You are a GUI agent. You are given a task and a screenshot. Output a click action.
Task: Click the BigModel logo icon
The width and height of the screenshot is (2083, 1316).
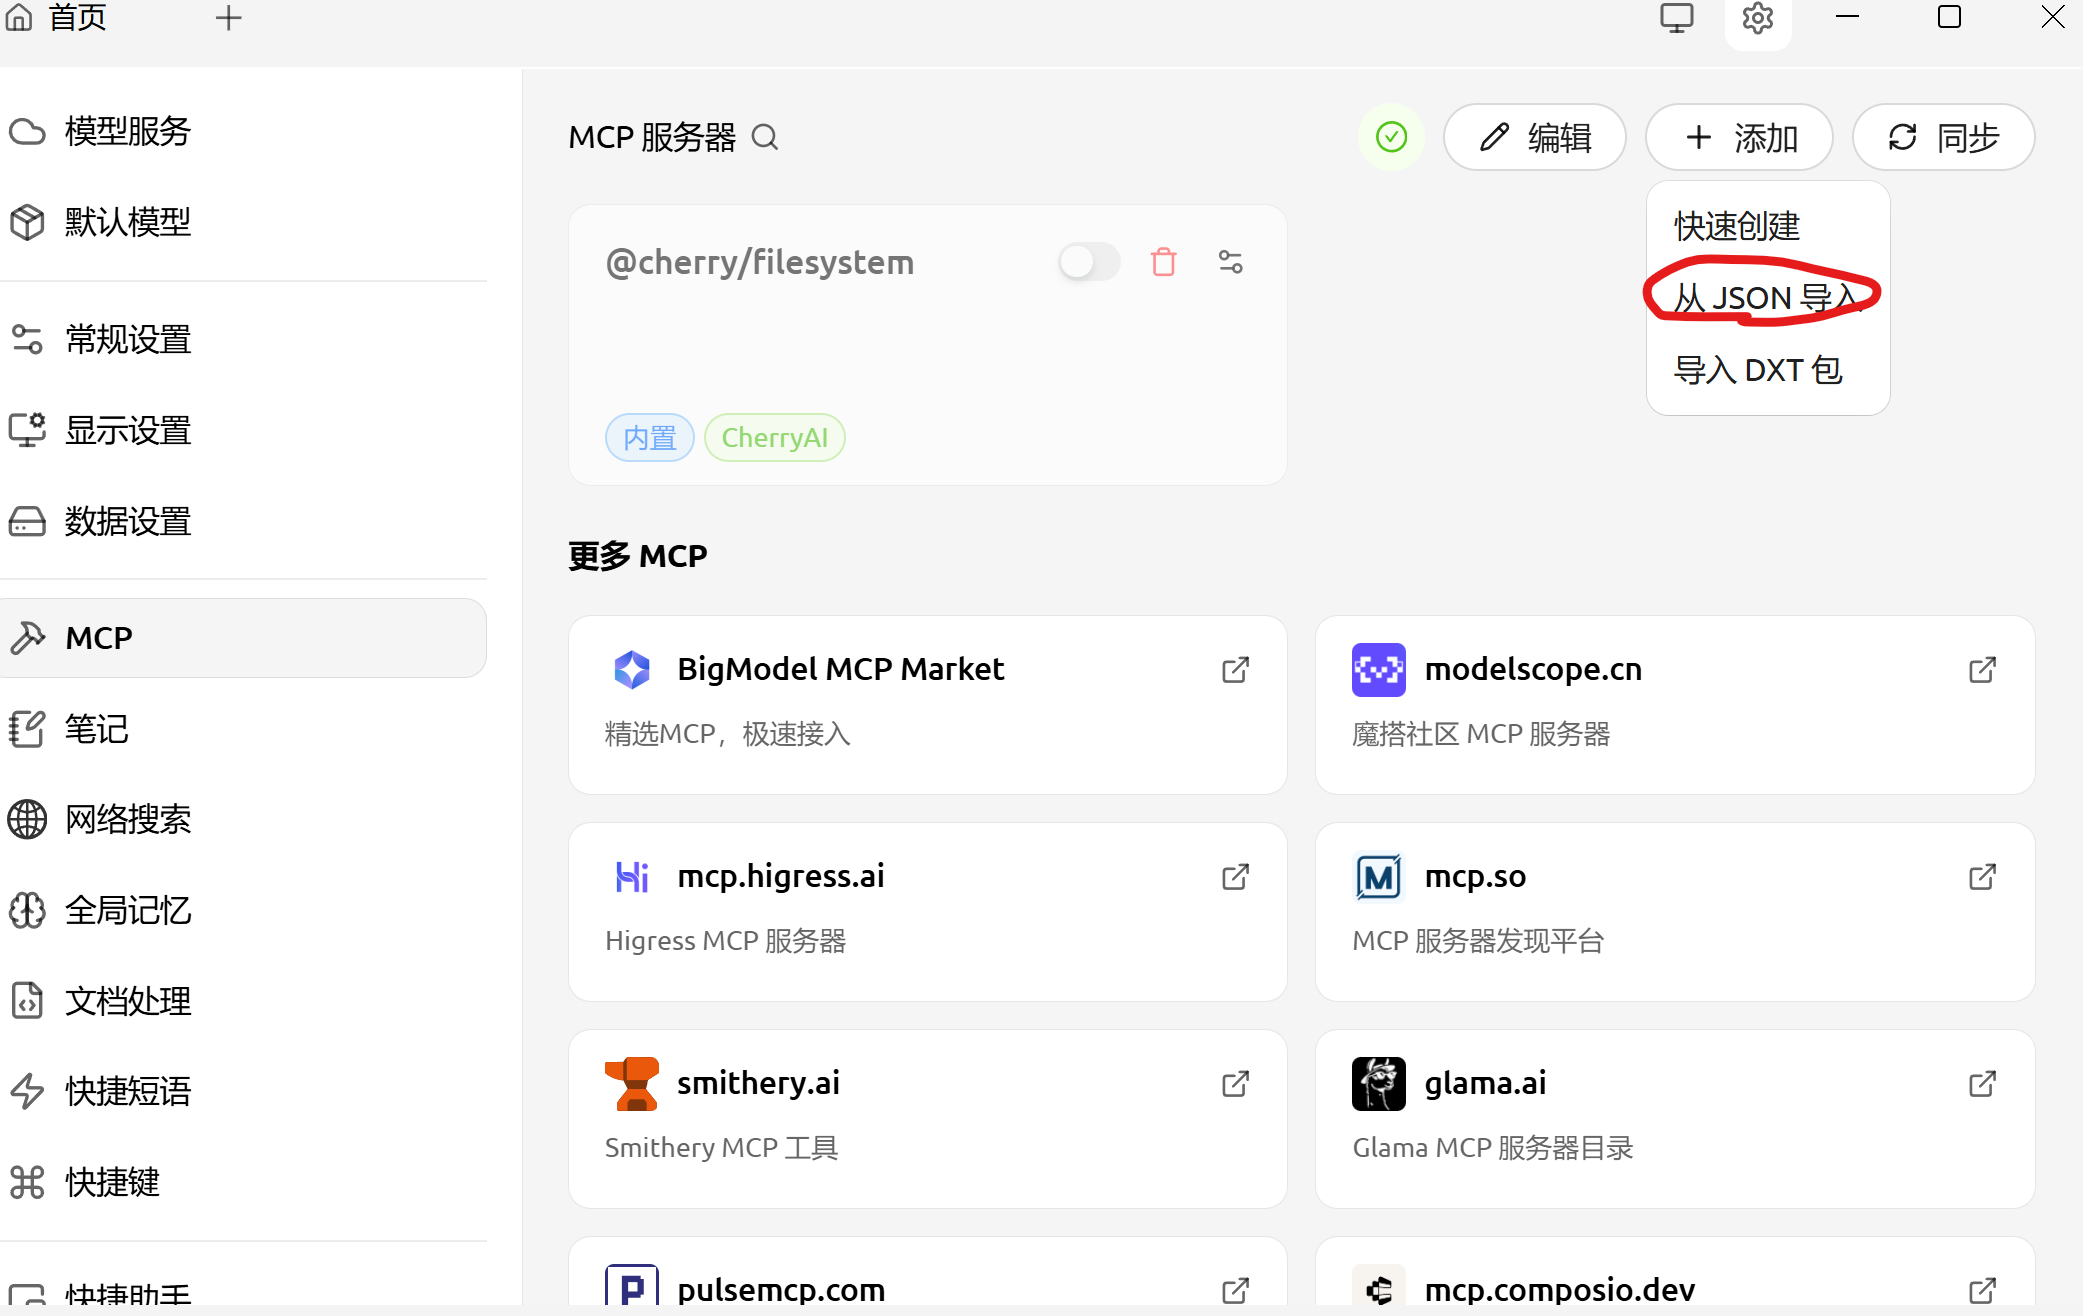(x=632, y=670)
